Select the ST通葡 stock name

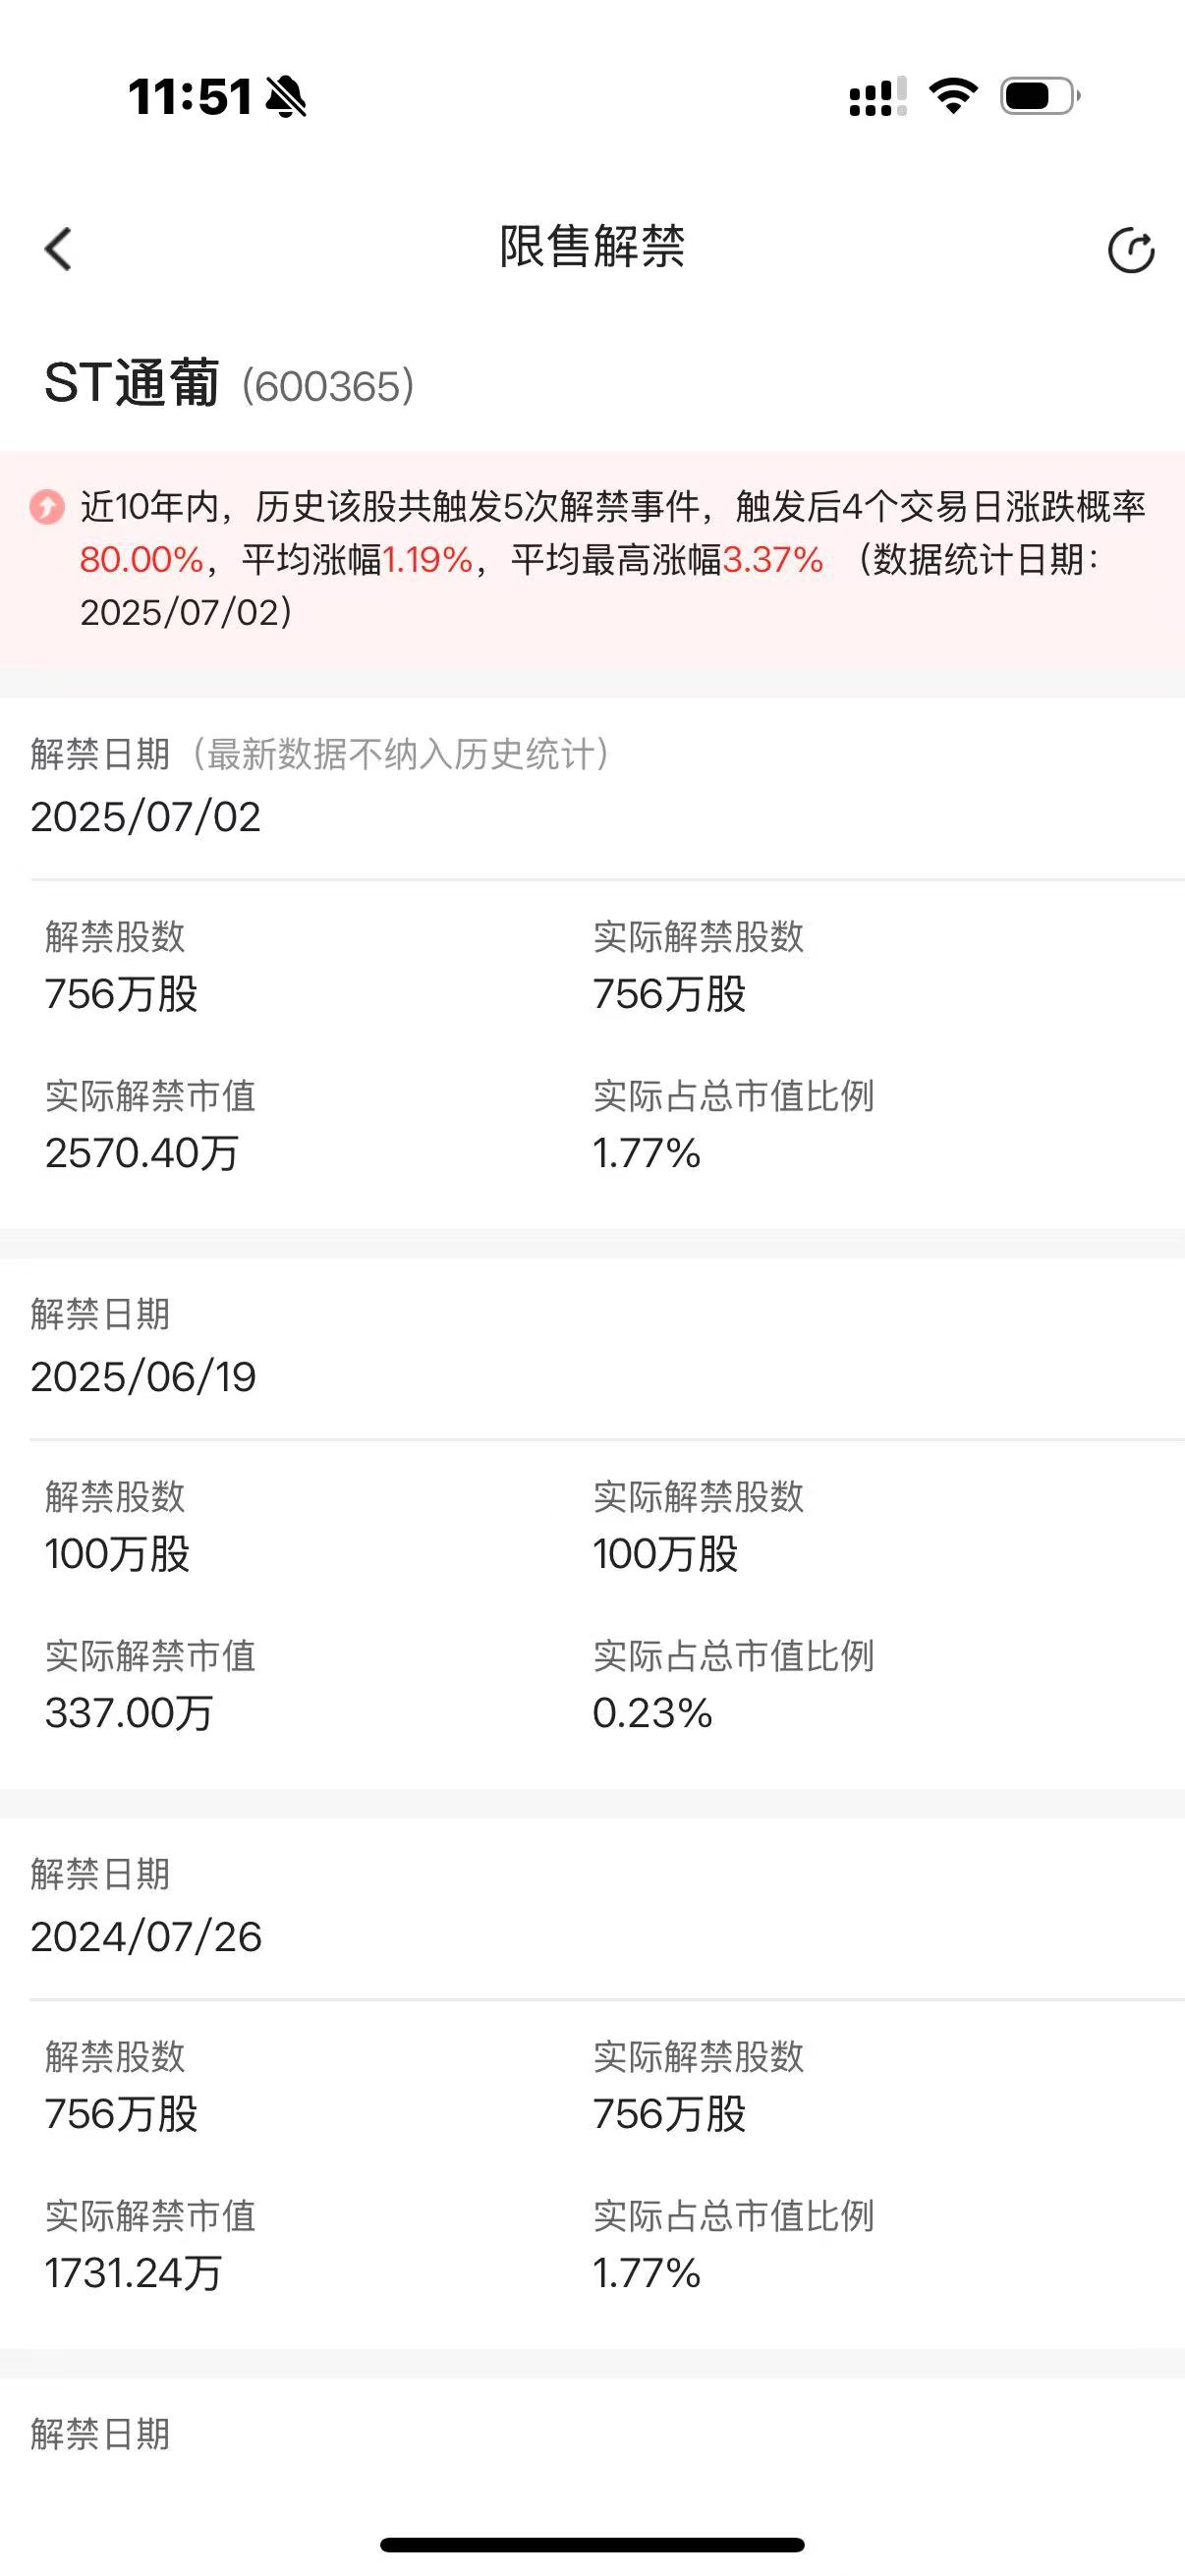pyautogui.click(x=131, y=384)
